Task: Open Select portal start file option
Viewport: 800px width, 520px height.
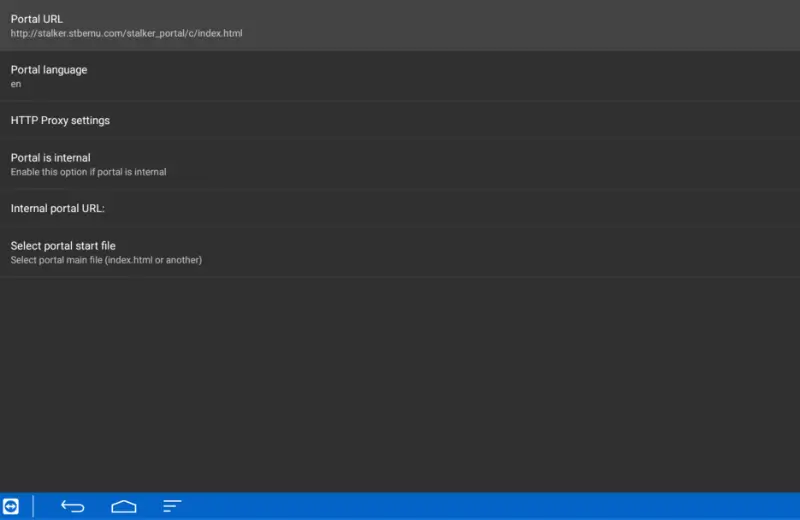Action: click(x=400, y=252)
